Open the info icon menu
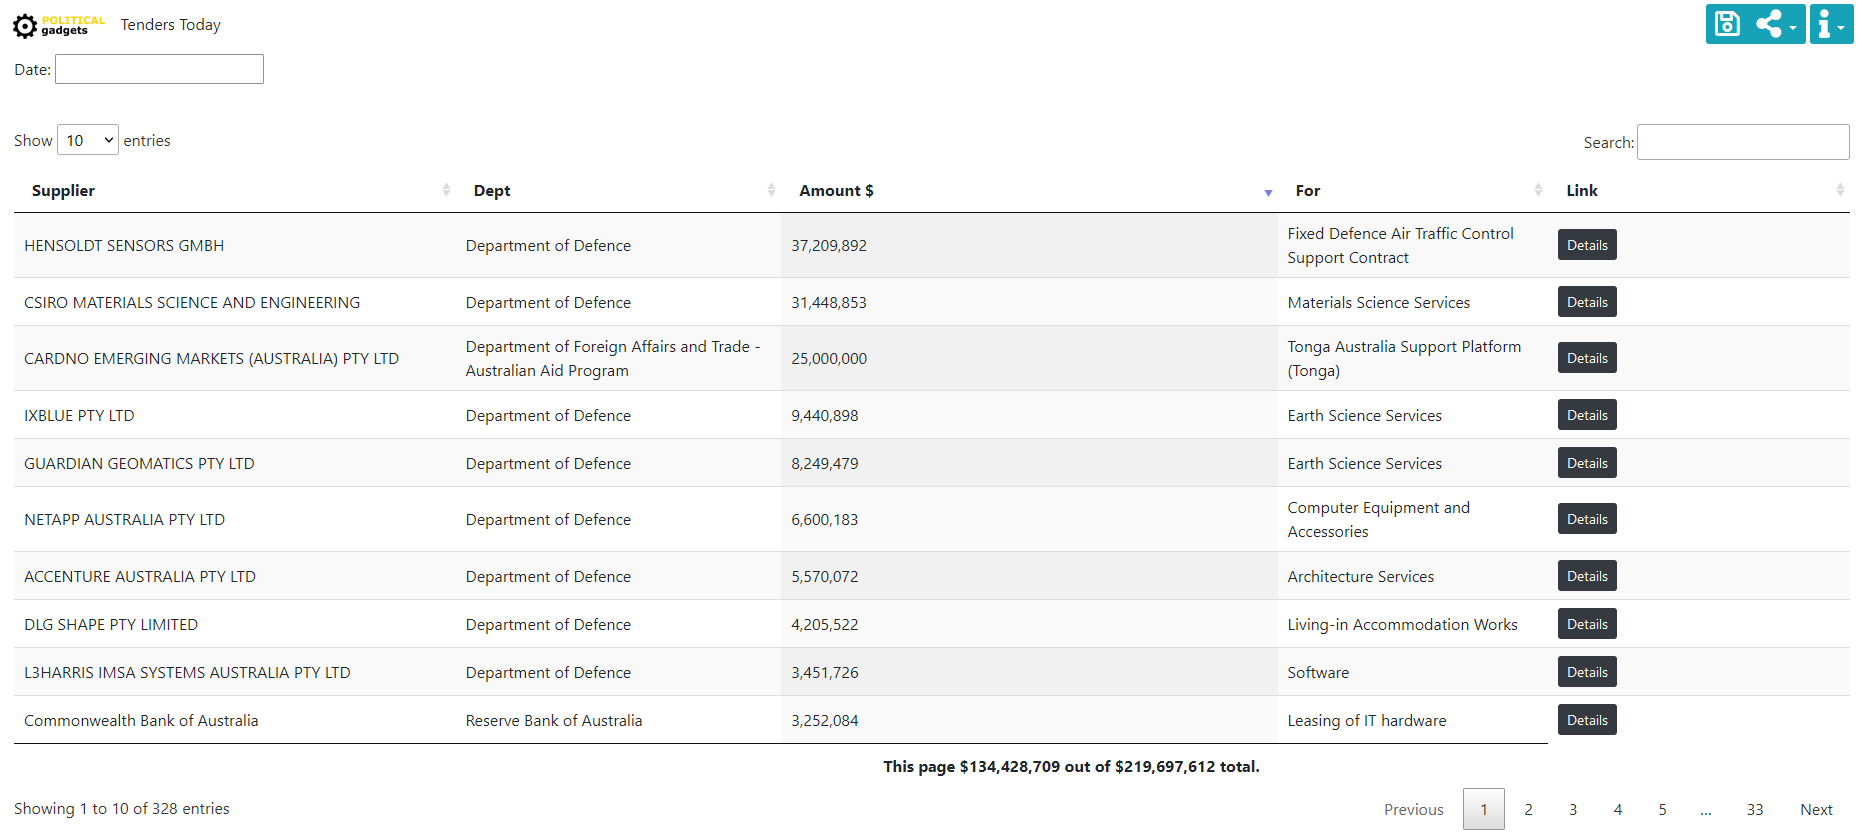 (x=1831, y=24)
